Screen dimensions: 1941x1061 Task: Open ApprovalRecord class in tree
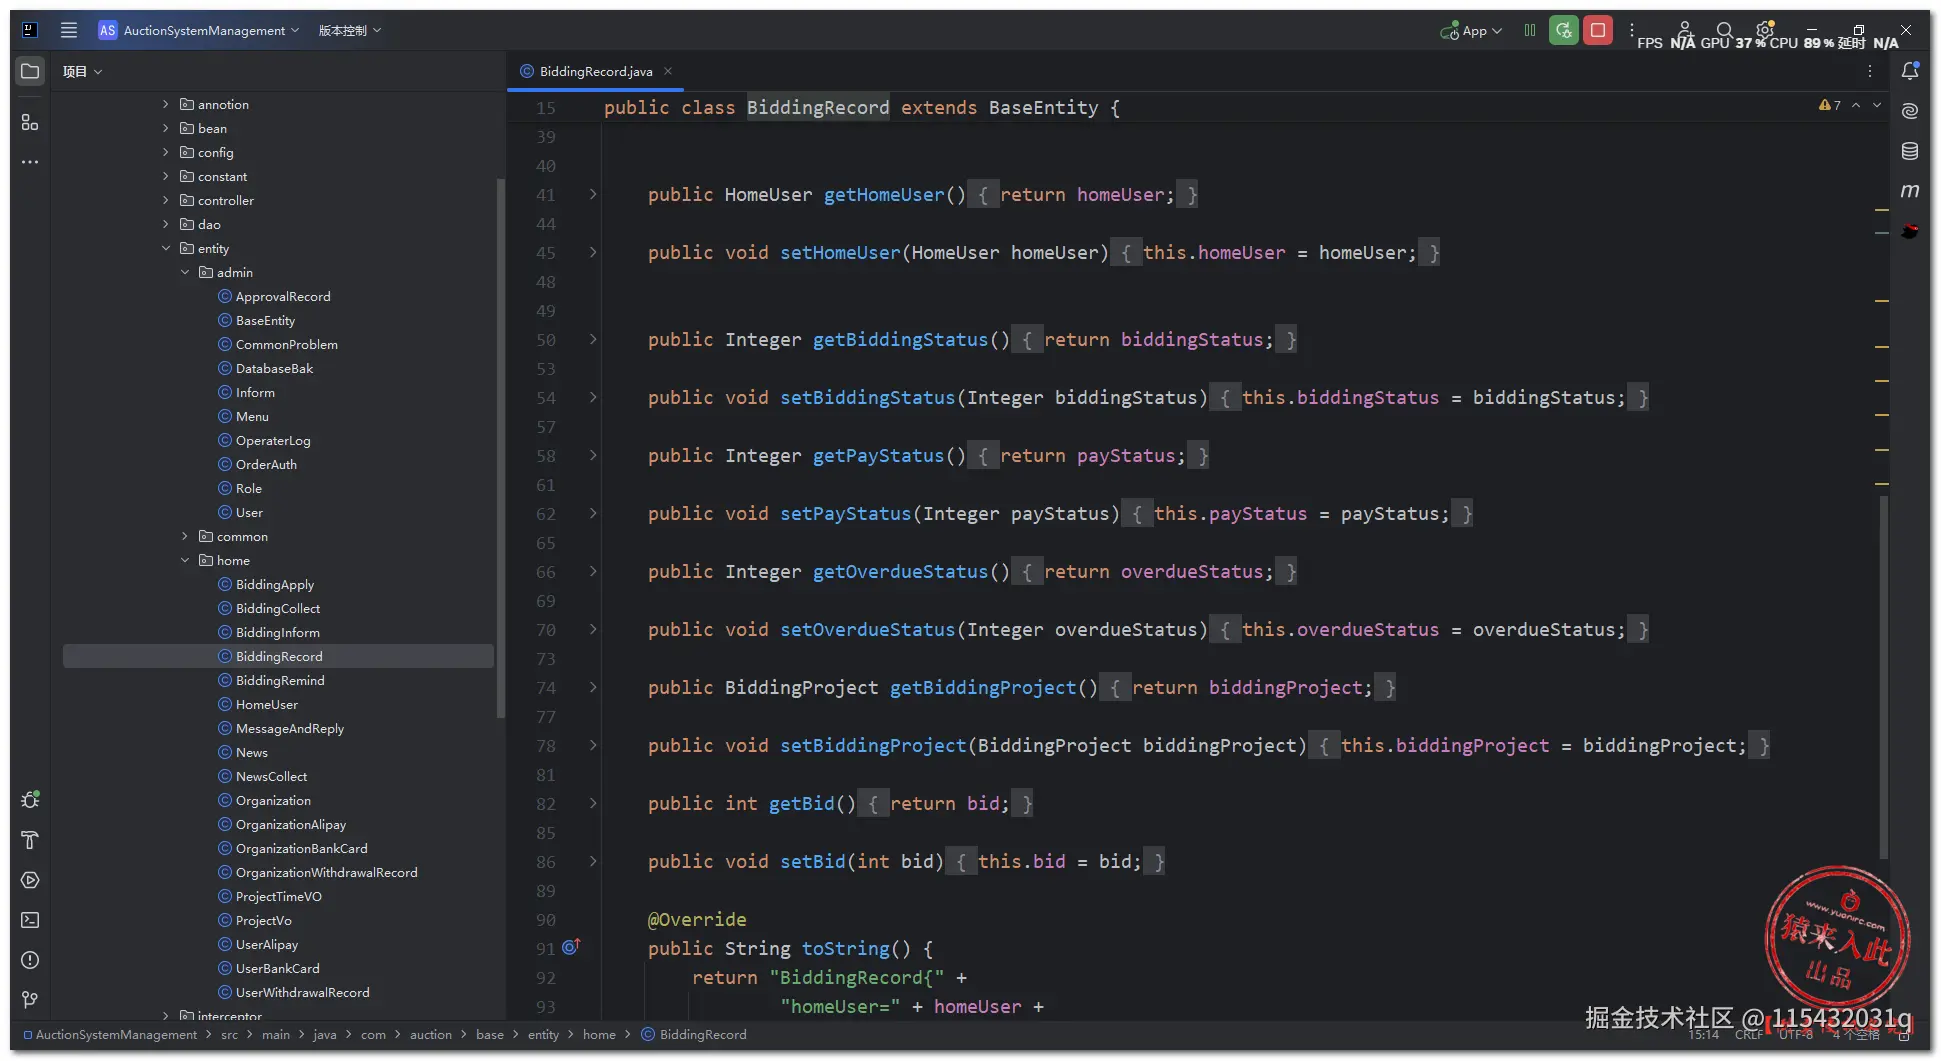[x=283, y=296]
